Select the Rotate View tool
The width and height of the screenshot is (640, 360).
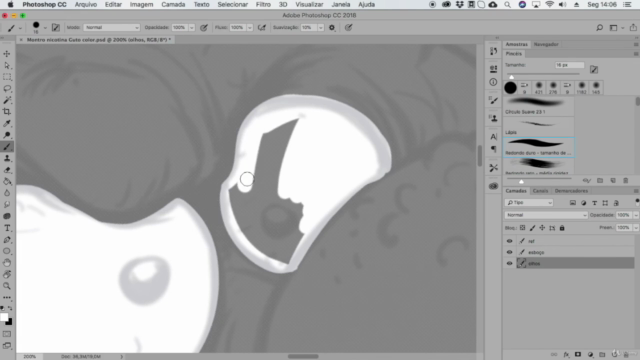7,274
